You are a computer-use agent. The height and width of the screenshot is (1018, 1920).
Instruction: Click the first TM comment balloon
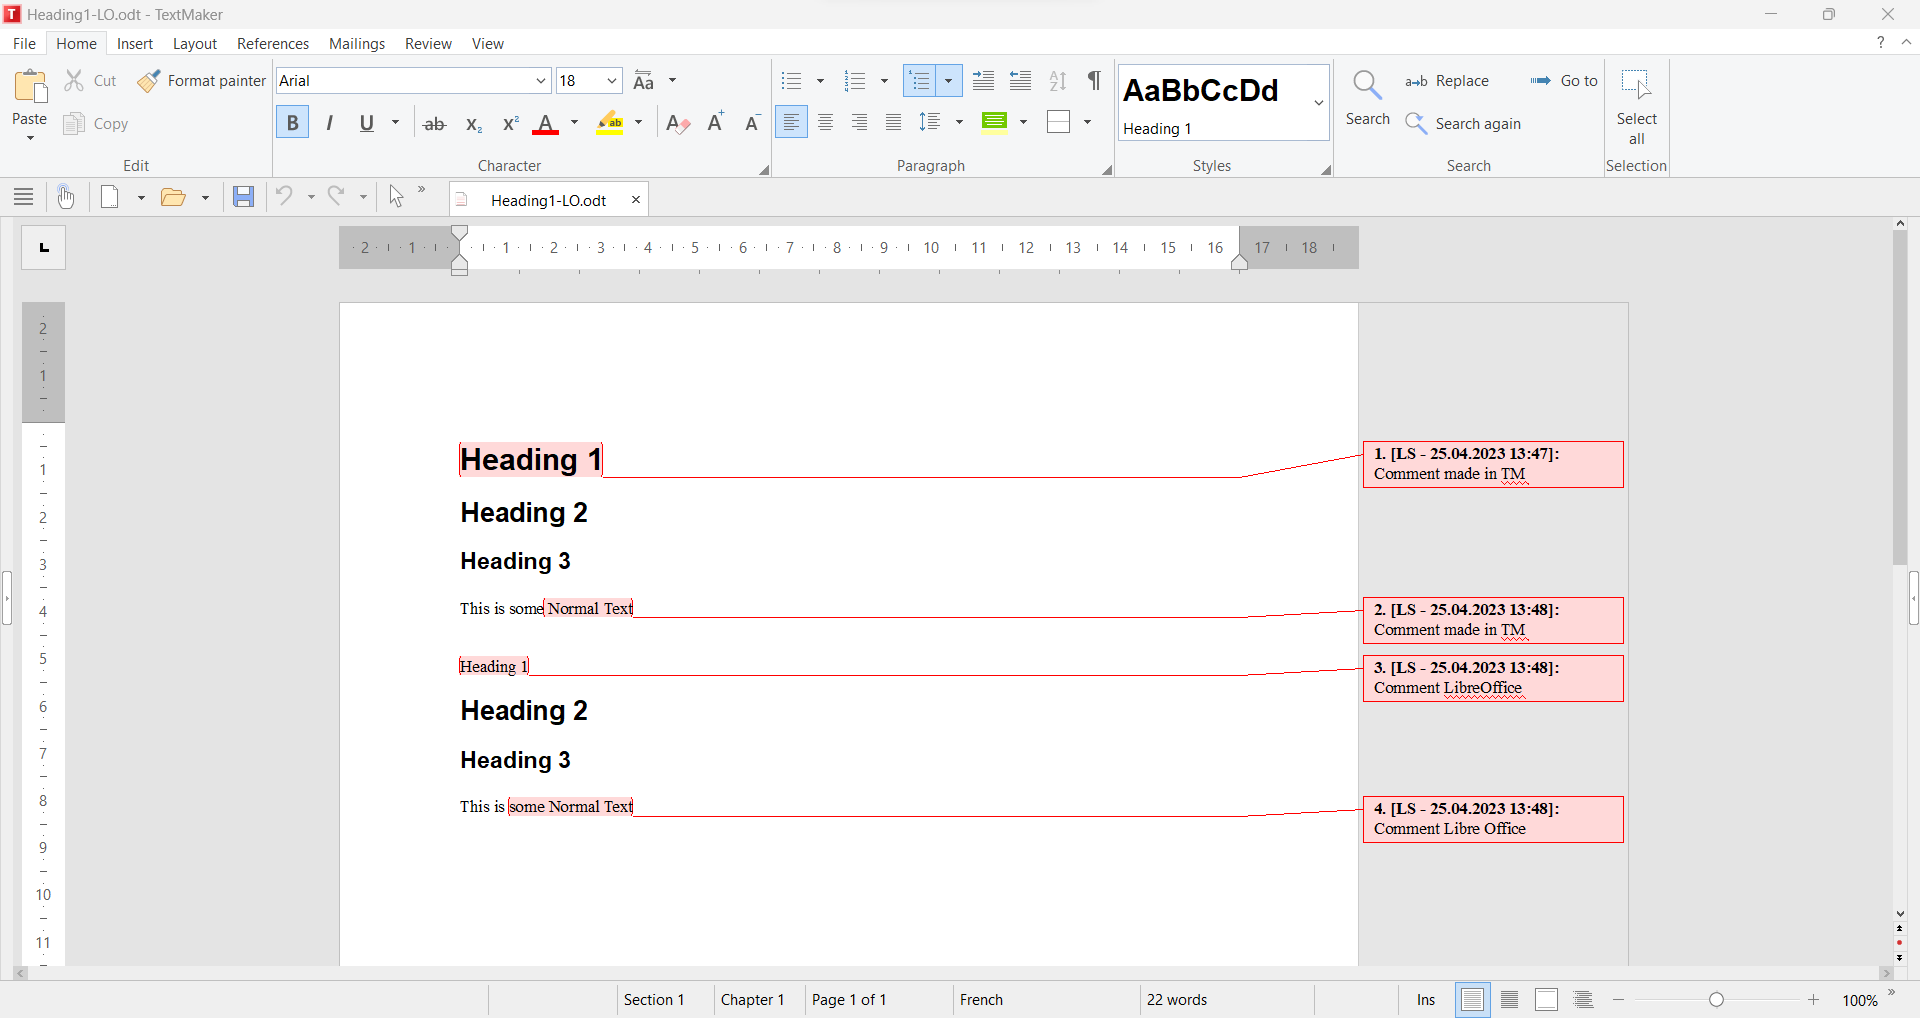[x=1492, y=464]
